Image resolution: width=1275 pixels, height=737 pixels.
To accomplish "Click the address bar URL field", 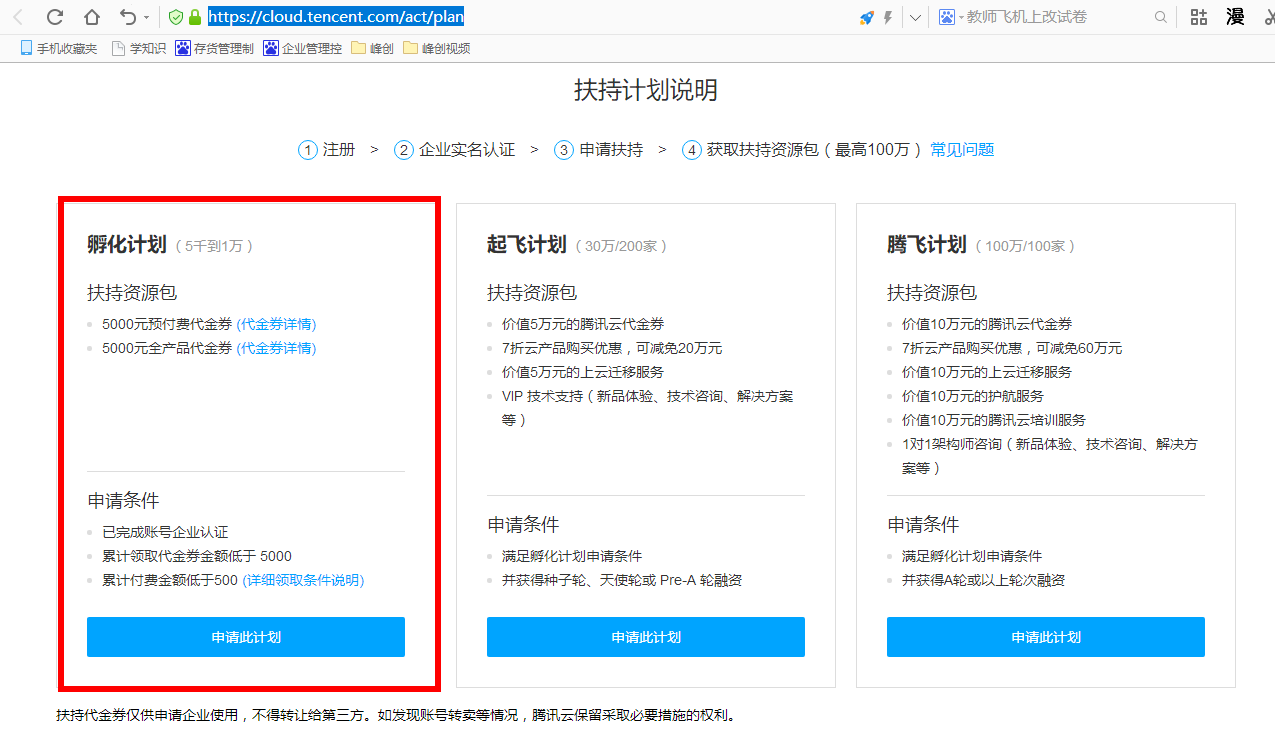I will 530,17.
